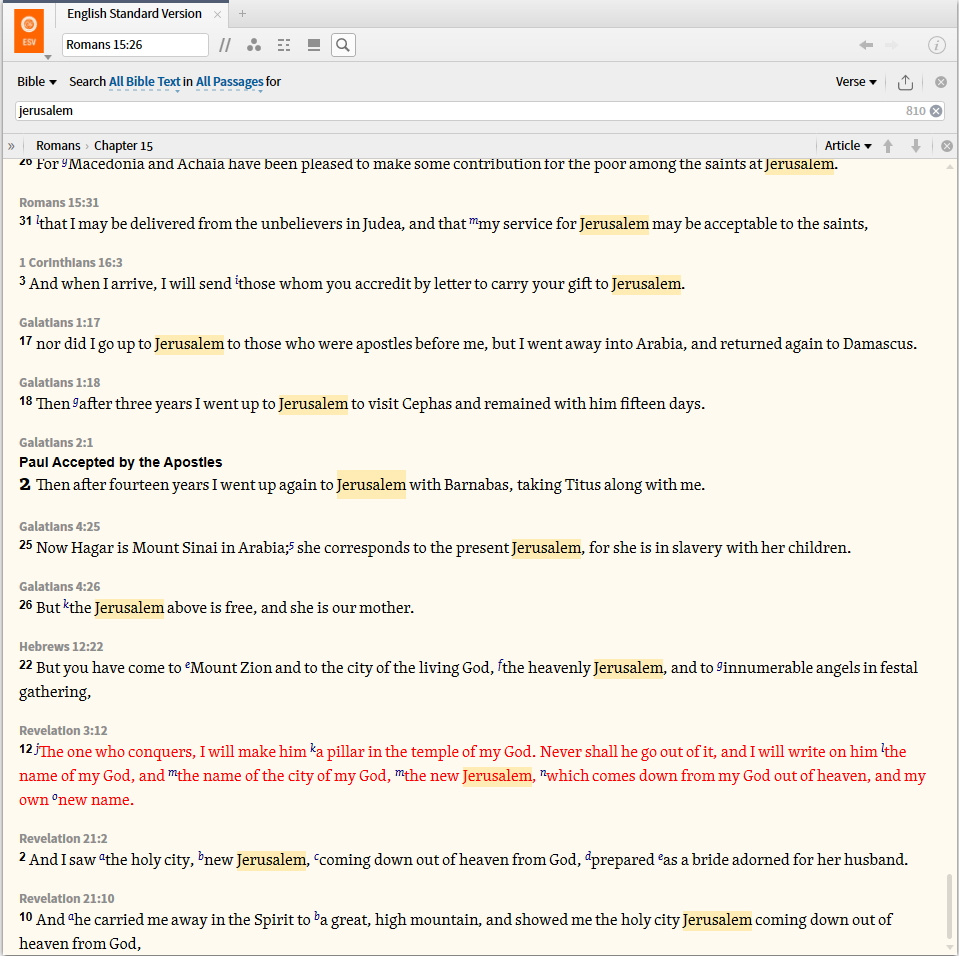Click the 810 results count
Screen dimensions: 959x956
915,111
